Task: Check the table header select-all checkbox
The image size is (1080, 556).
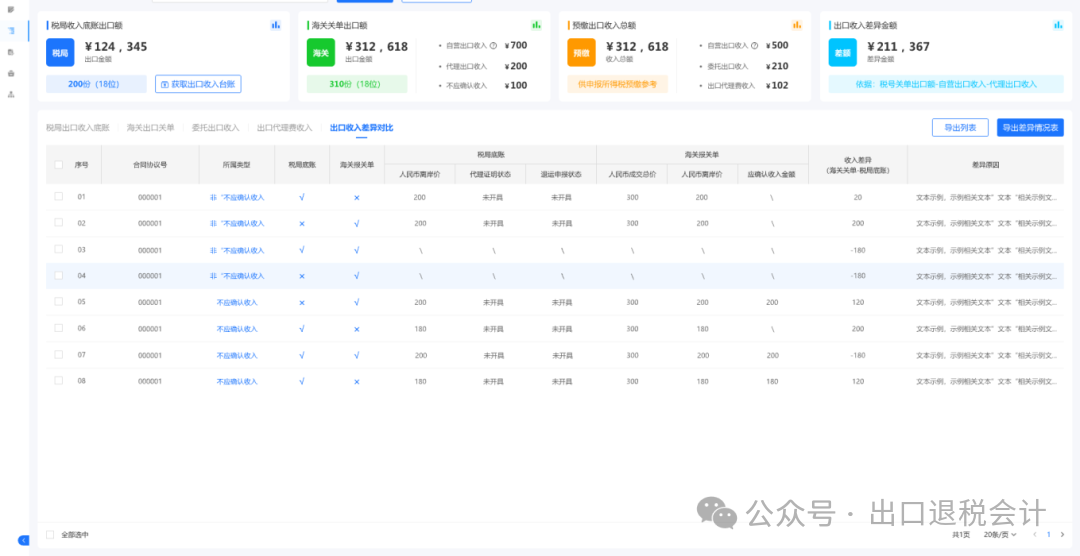Action: tap(59, 164)
